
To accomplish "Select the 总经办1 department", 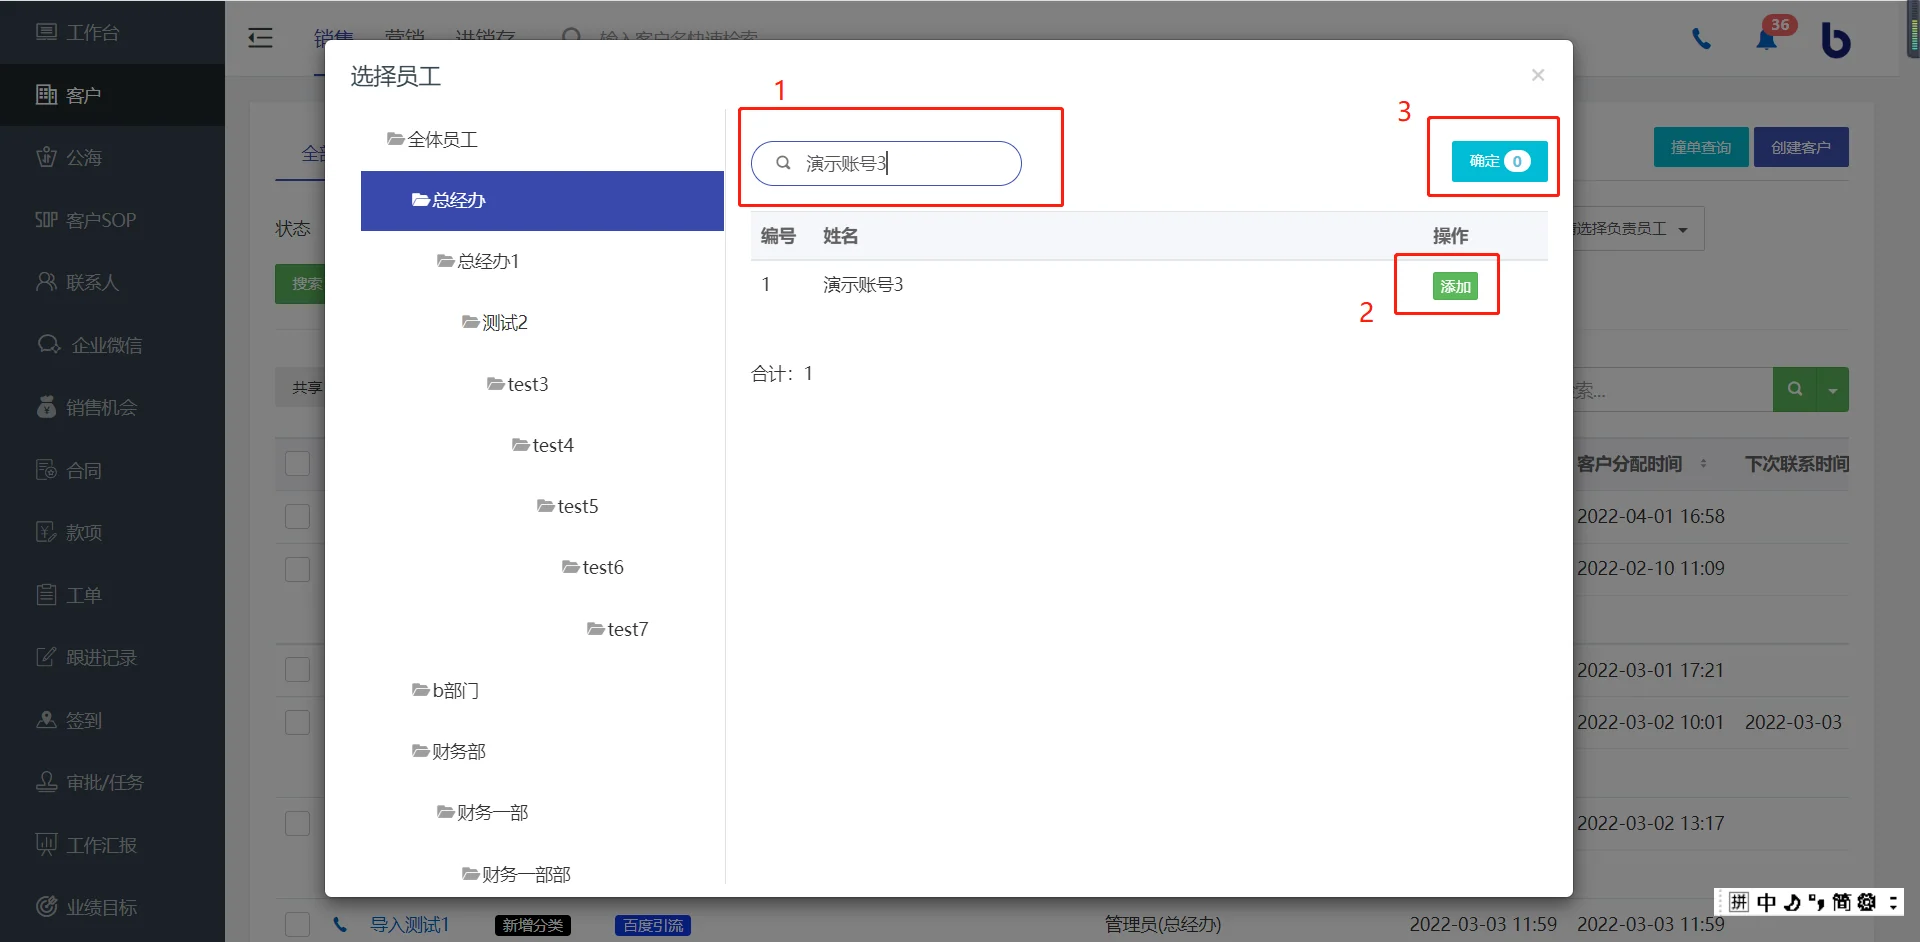I will coord(478,262).
